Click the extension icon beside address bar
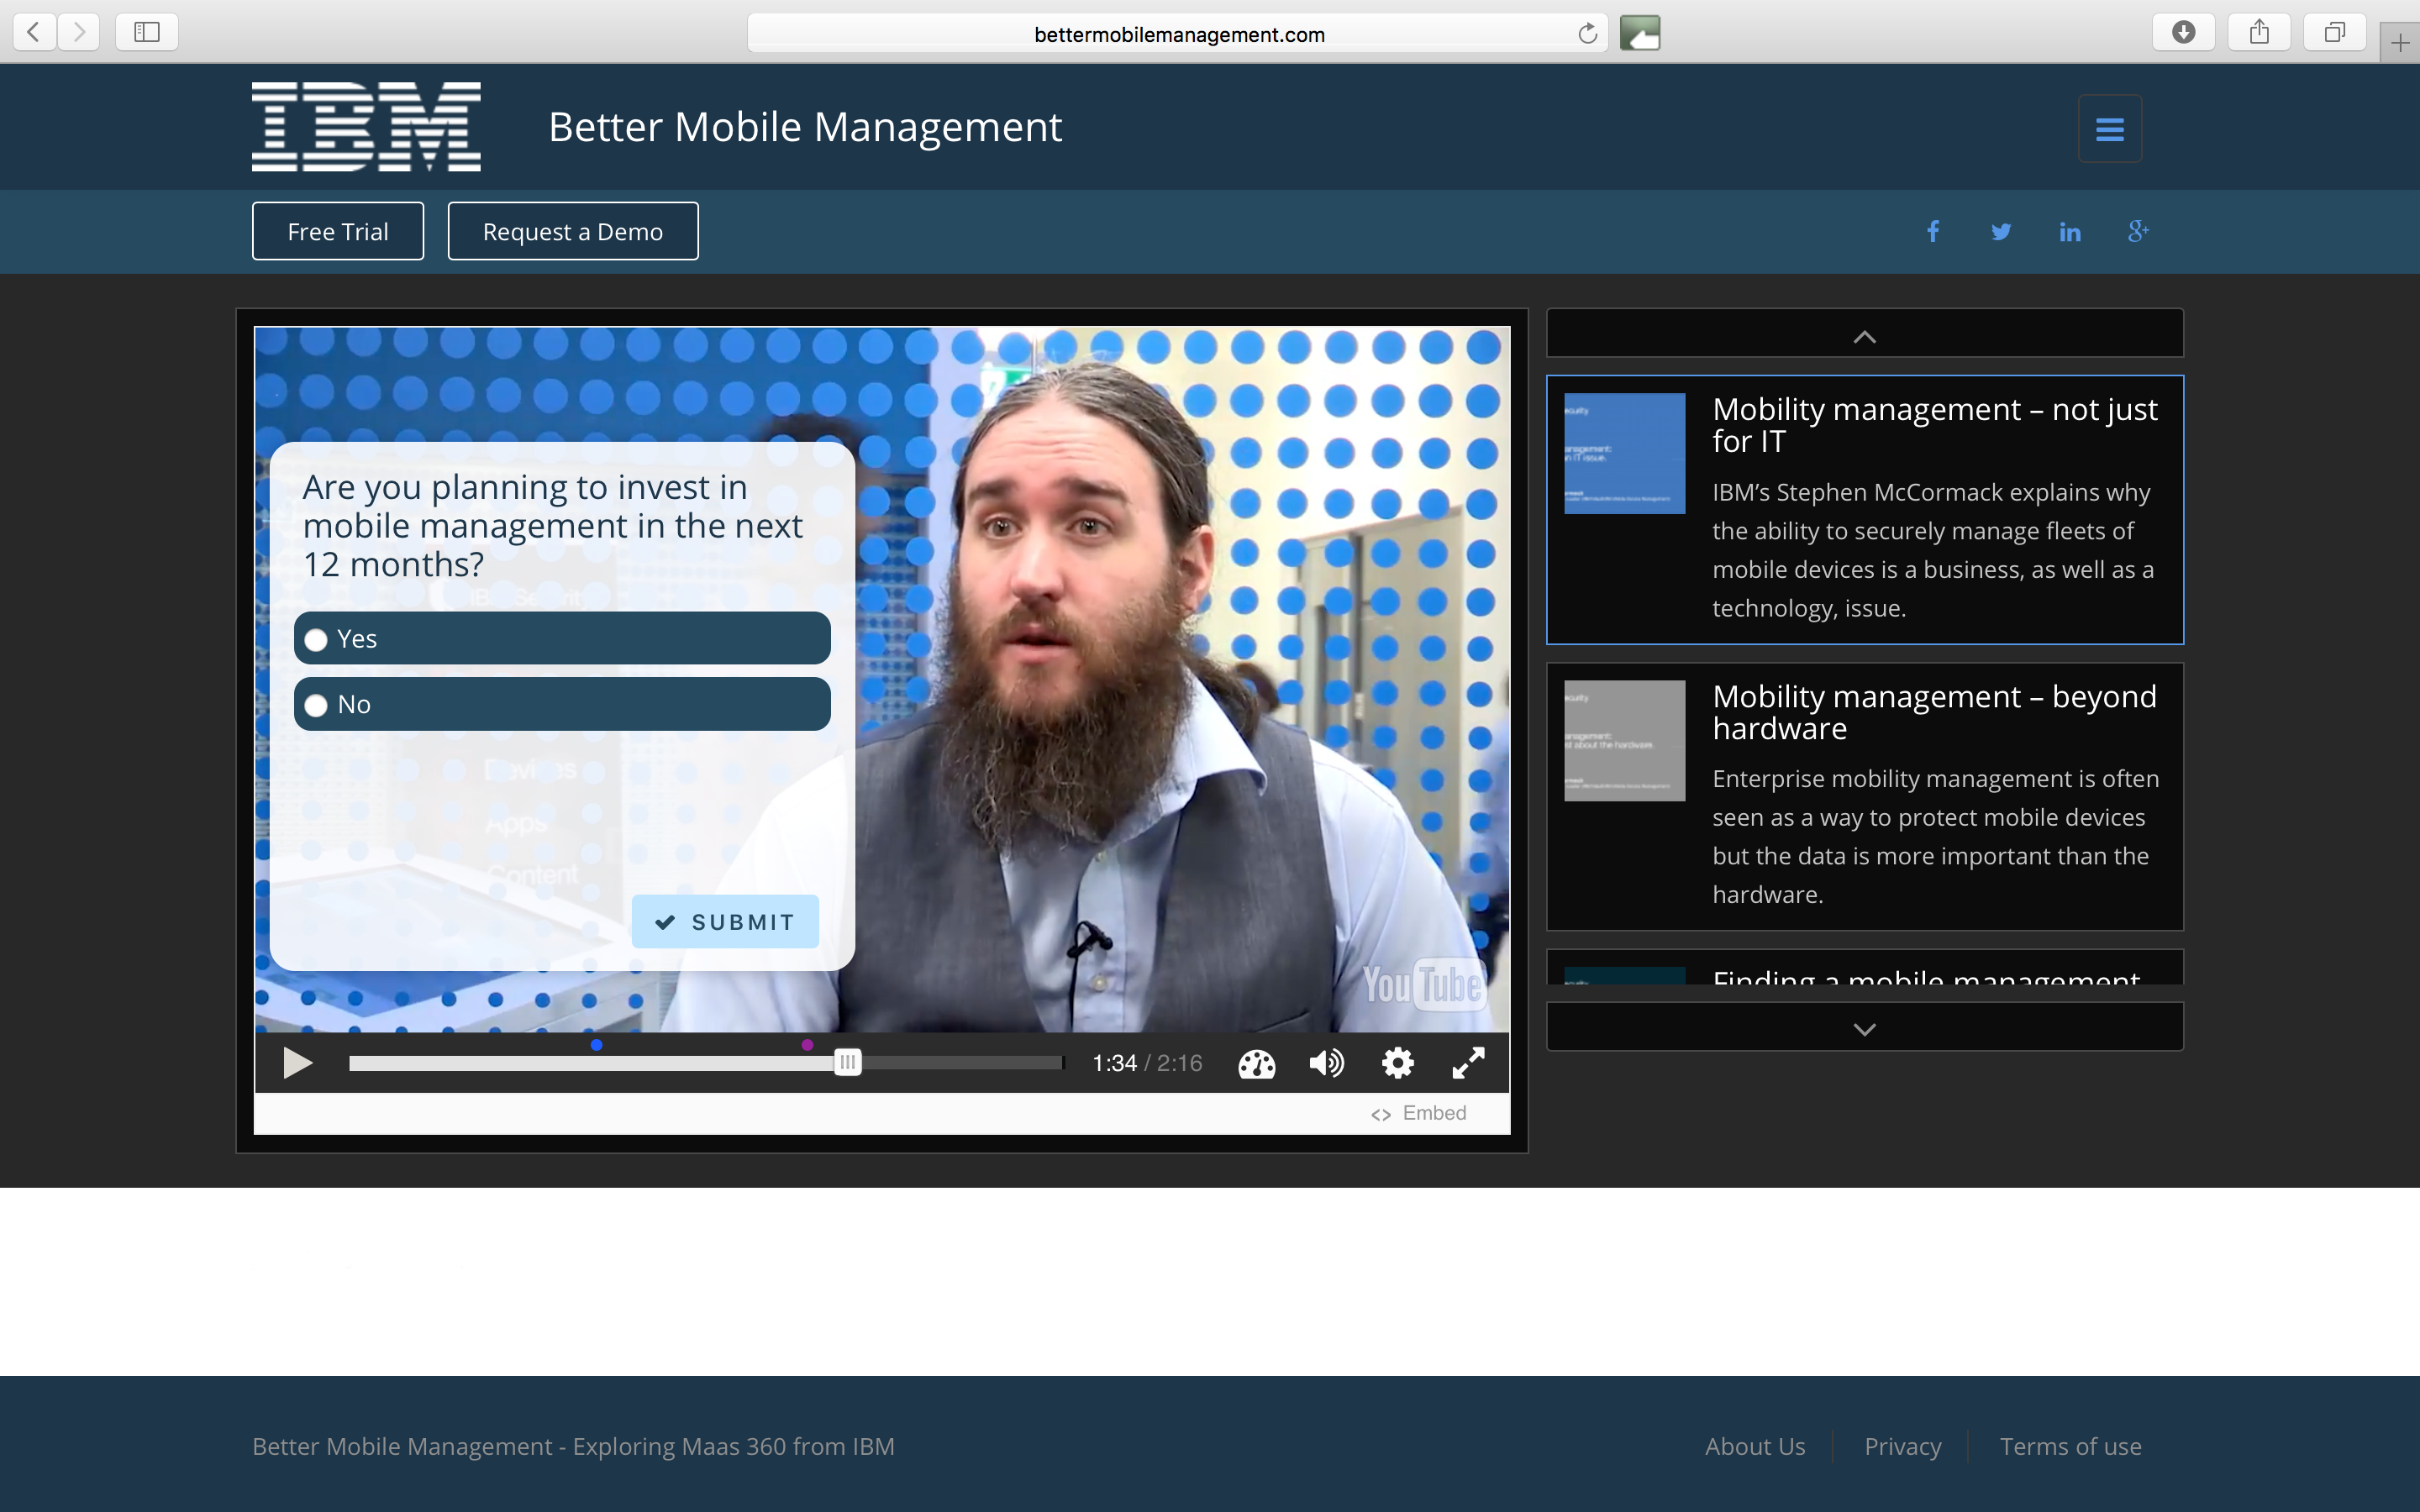The height and width of the screenshot is (1512, 2420). pos(1640,33)
